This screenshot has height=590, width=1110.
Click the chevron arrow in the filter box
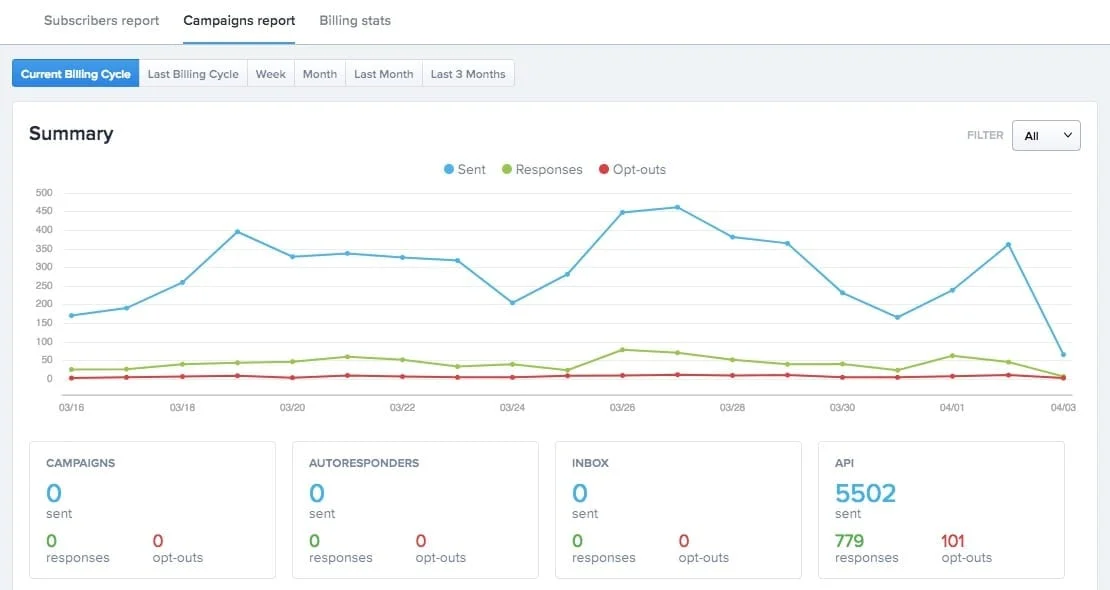1068,135
